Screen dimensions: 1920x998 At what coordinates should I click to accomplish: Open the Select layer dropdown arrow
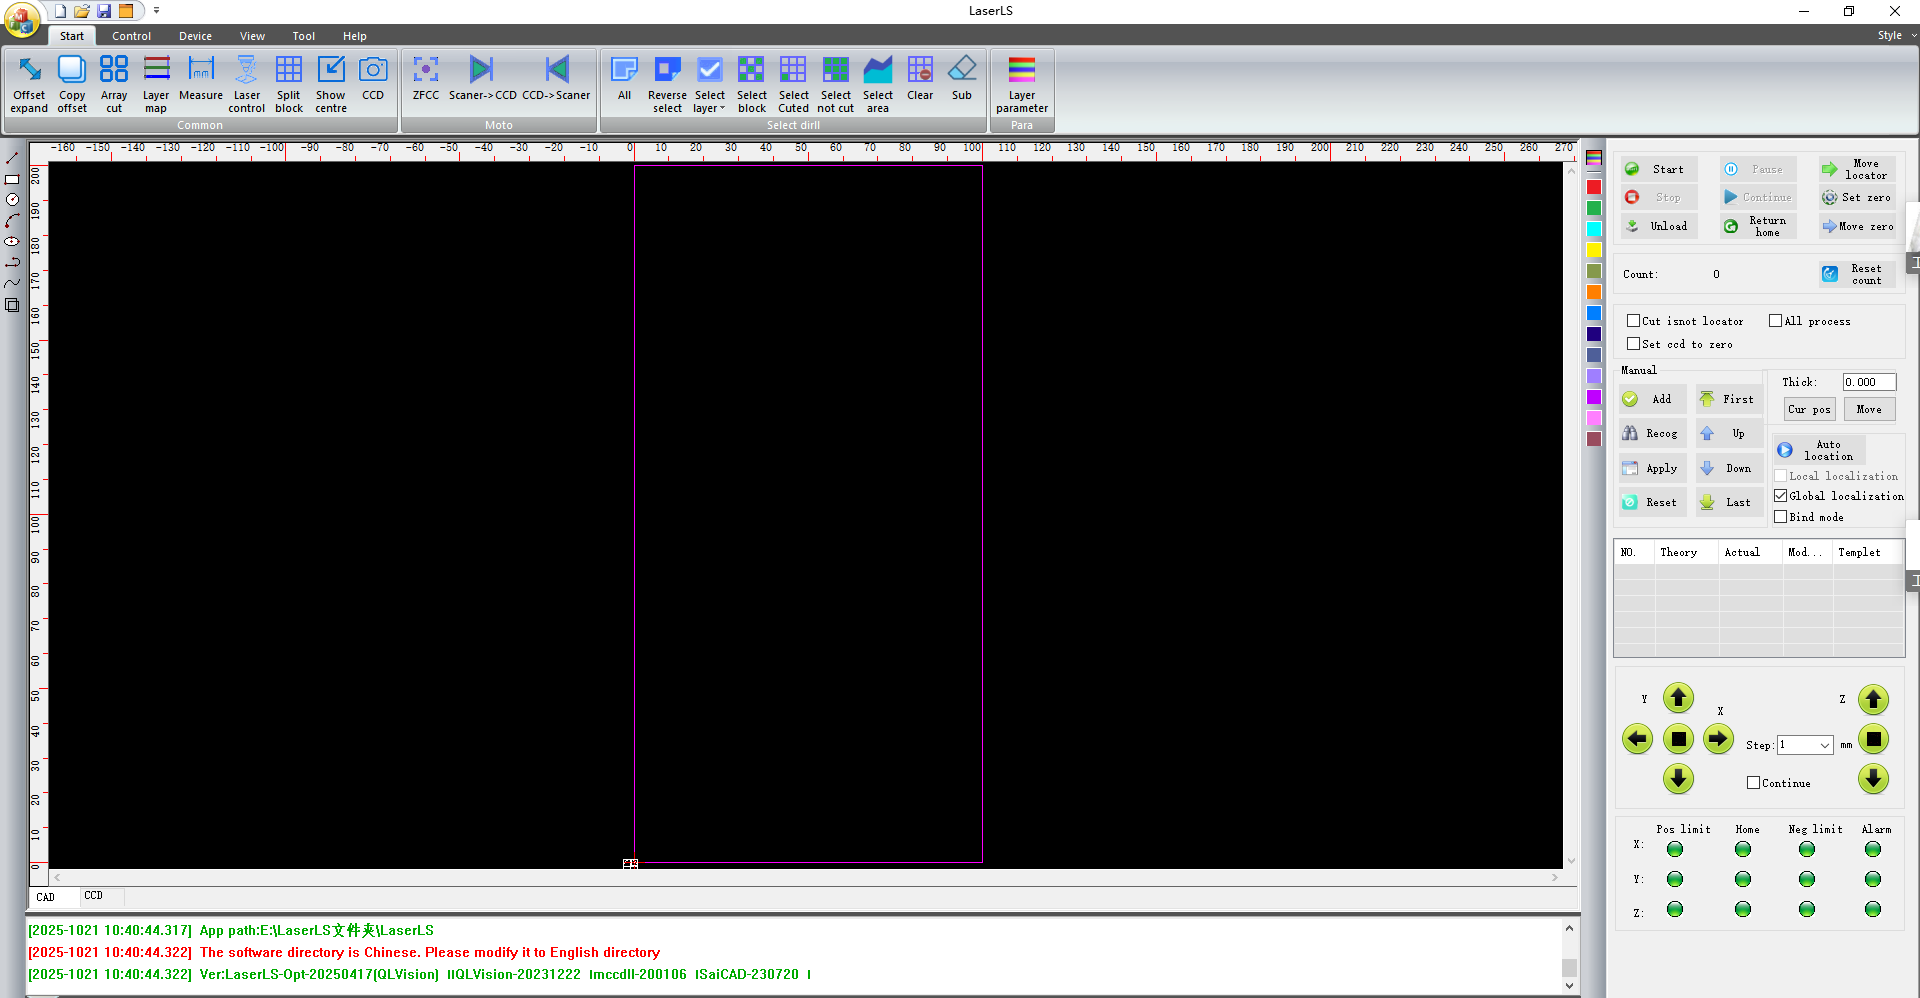(x=722, y=109)
